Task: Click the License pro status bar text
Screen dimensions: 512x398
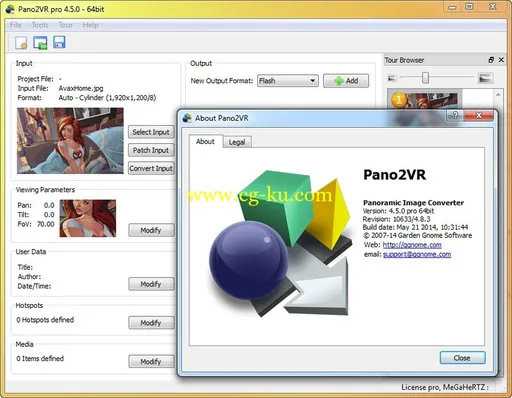Action: click(x=445, y=387)
